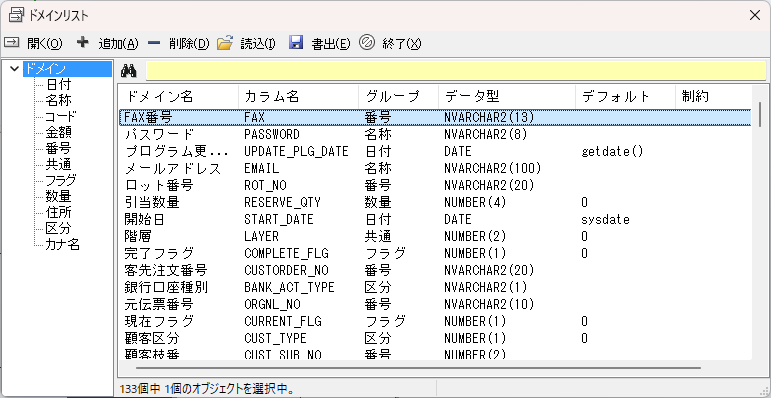The height and width of the screenshot is (398, 771).
Task: Click the 追加(A) toolbar label
Action: [x=119, y=44]
